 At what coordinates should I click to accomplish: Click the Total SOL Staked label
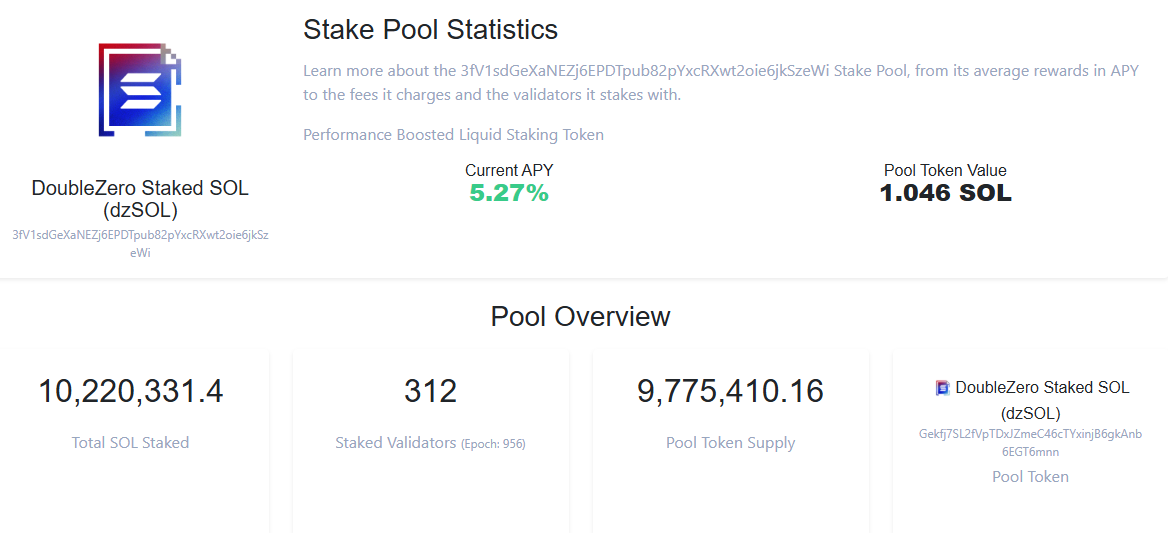pyautogui.click(x=131, y=442)
